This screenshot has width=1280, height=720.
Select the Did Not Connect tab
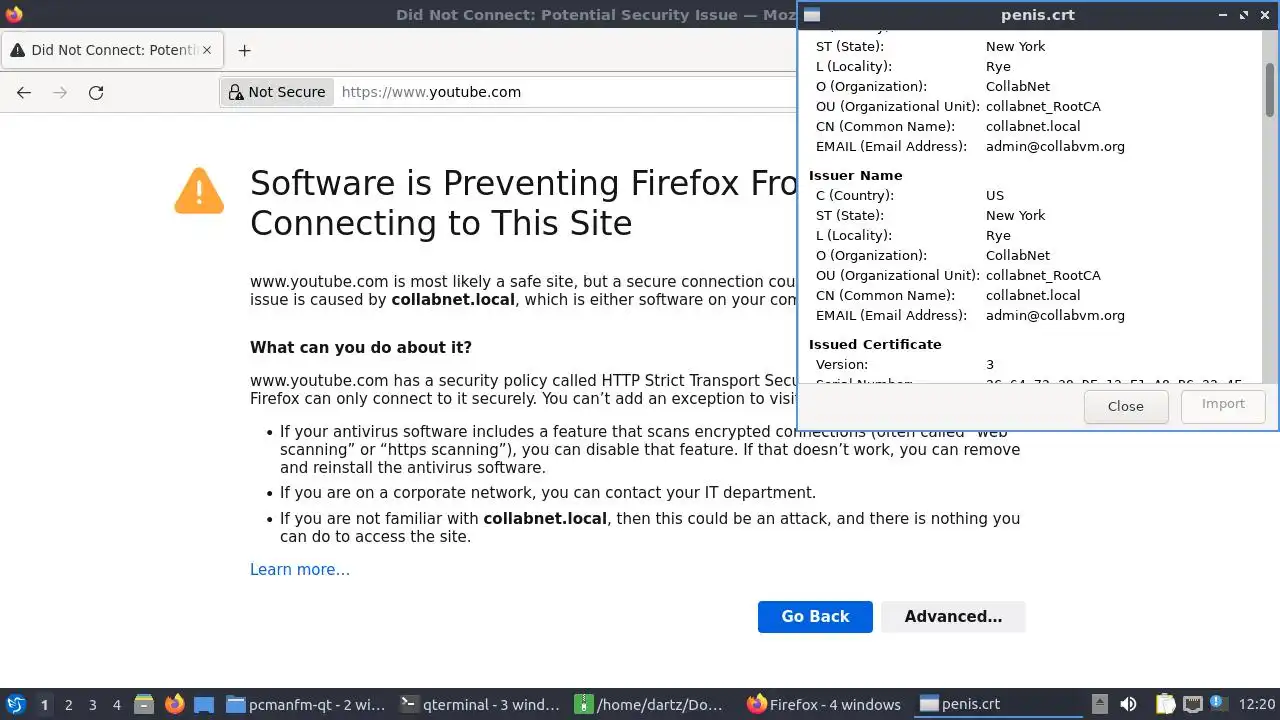tap(114, 50)
